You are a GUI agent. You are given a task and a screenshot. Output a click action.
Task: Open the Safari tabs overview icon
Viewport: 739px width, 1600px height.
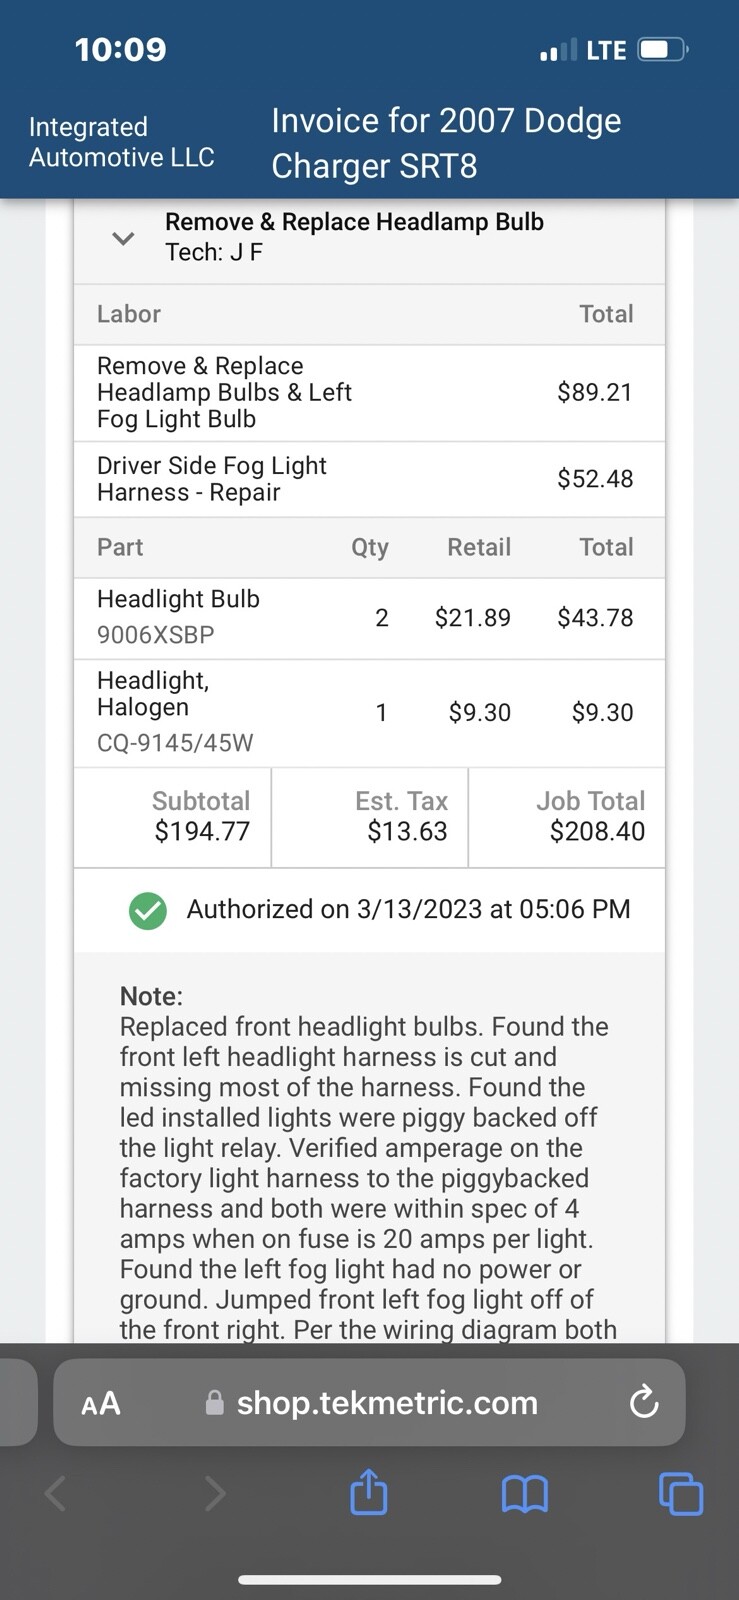pyautogui.click(x=681, y=1494)
